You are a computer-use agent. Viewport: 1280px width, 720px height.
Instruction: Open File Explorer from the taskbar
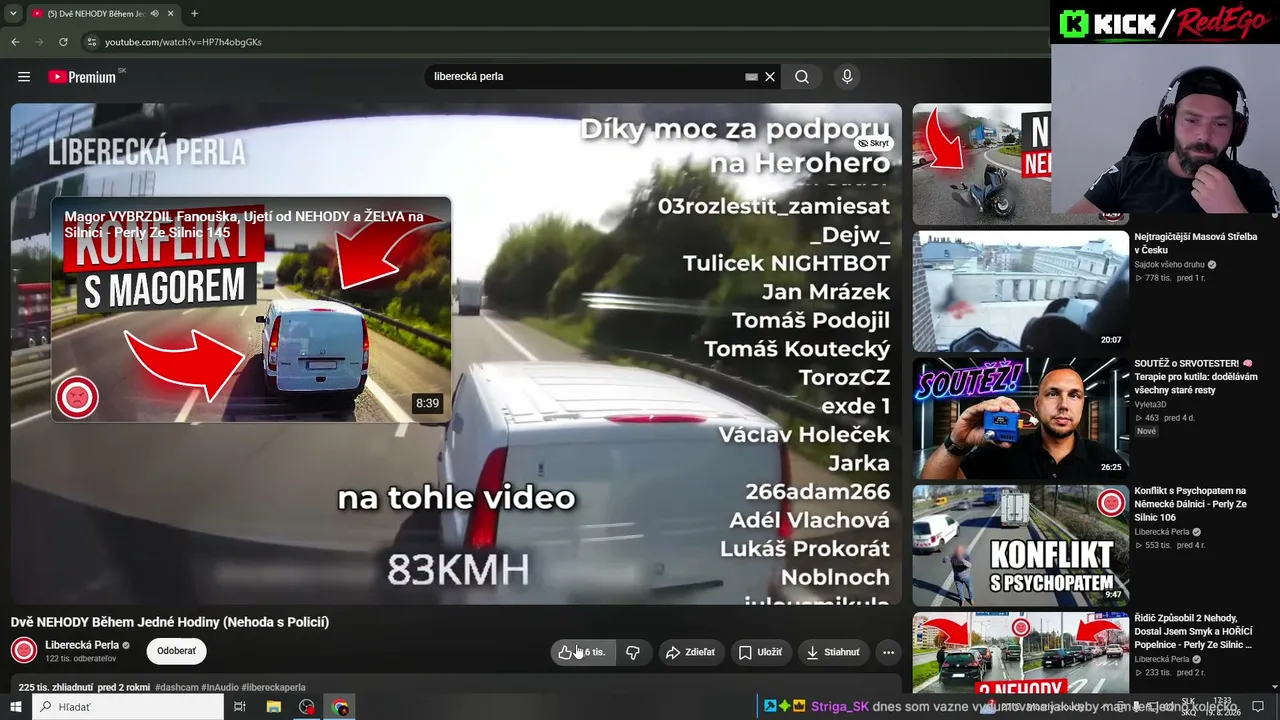click(x=273, y=707)
